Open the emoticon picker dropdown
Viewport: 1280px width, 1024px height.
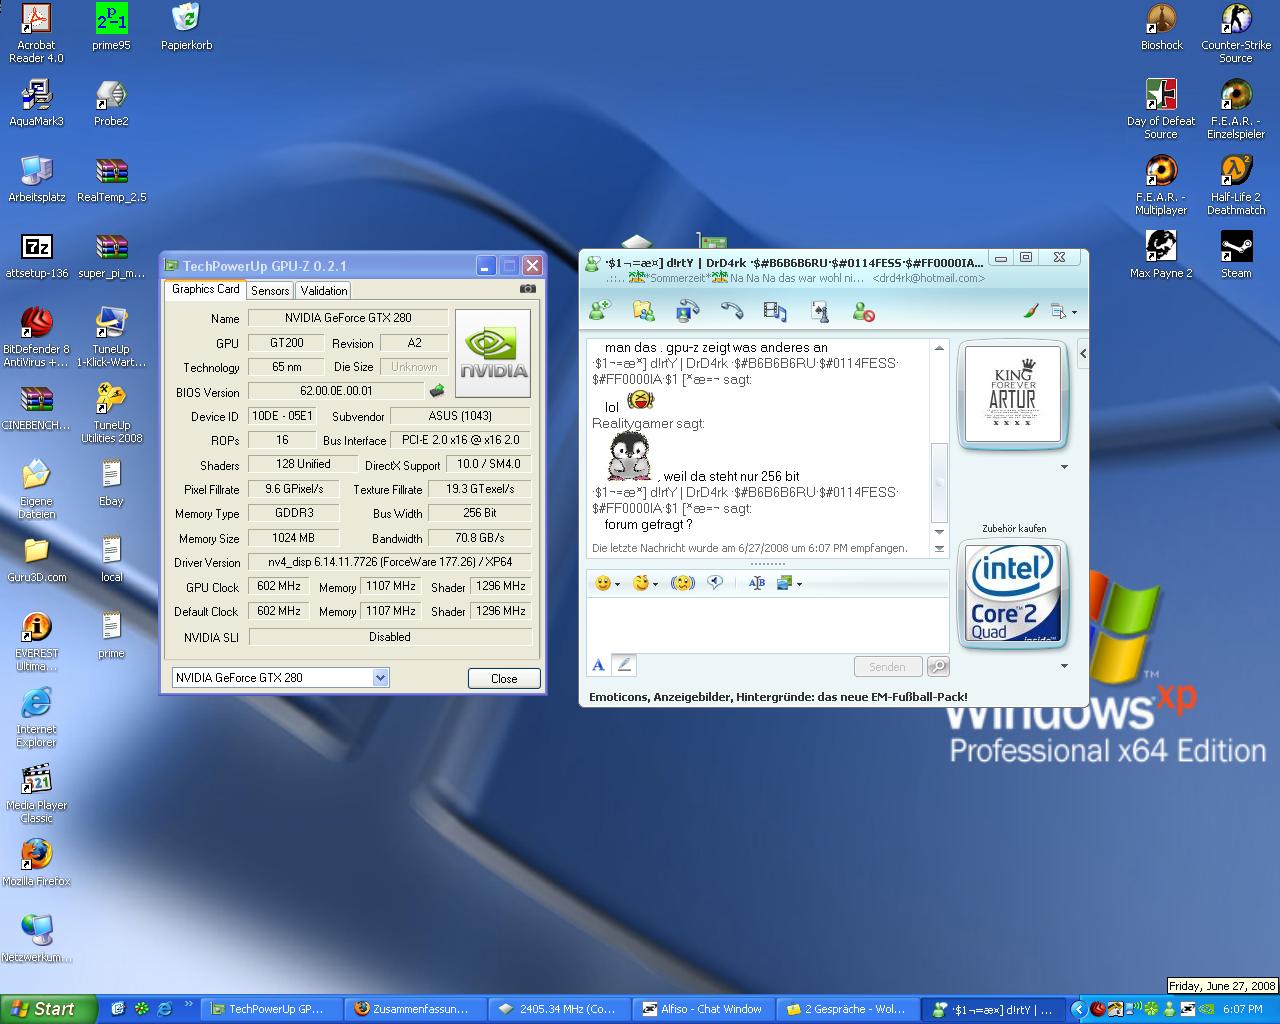pyautogui.click(x=607, y=583)
